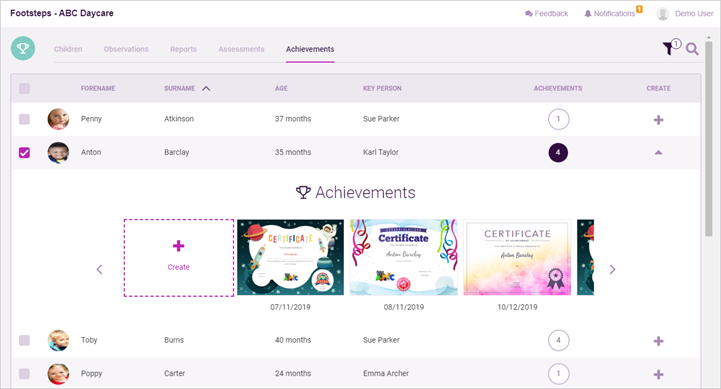Untick the checkbox for Anton Barclay
Viewport: 721px width, 389px height.
pyautogui.click(x=24, y=153)
